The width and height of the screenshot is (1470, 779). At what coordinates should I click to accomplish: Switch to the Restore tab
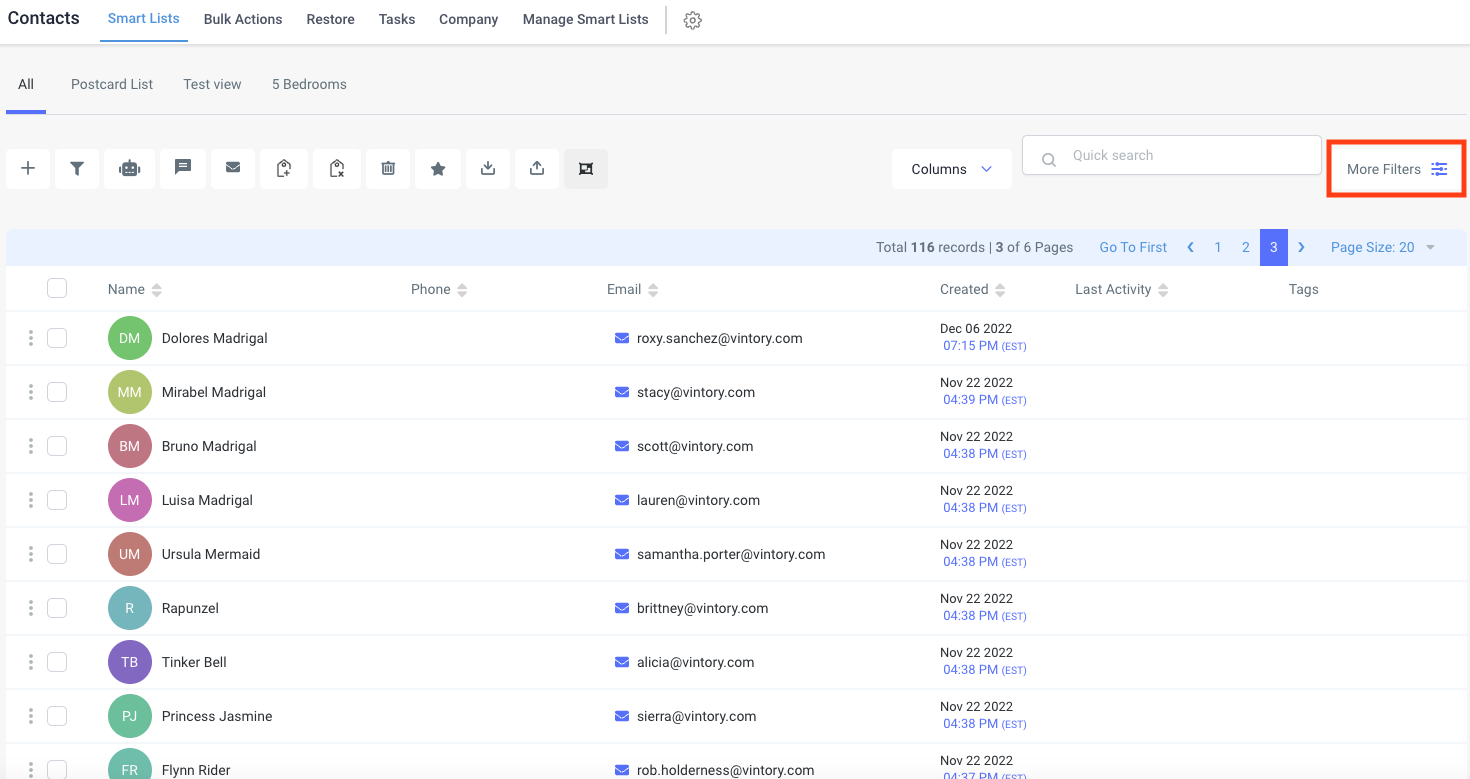coord(331,19)
